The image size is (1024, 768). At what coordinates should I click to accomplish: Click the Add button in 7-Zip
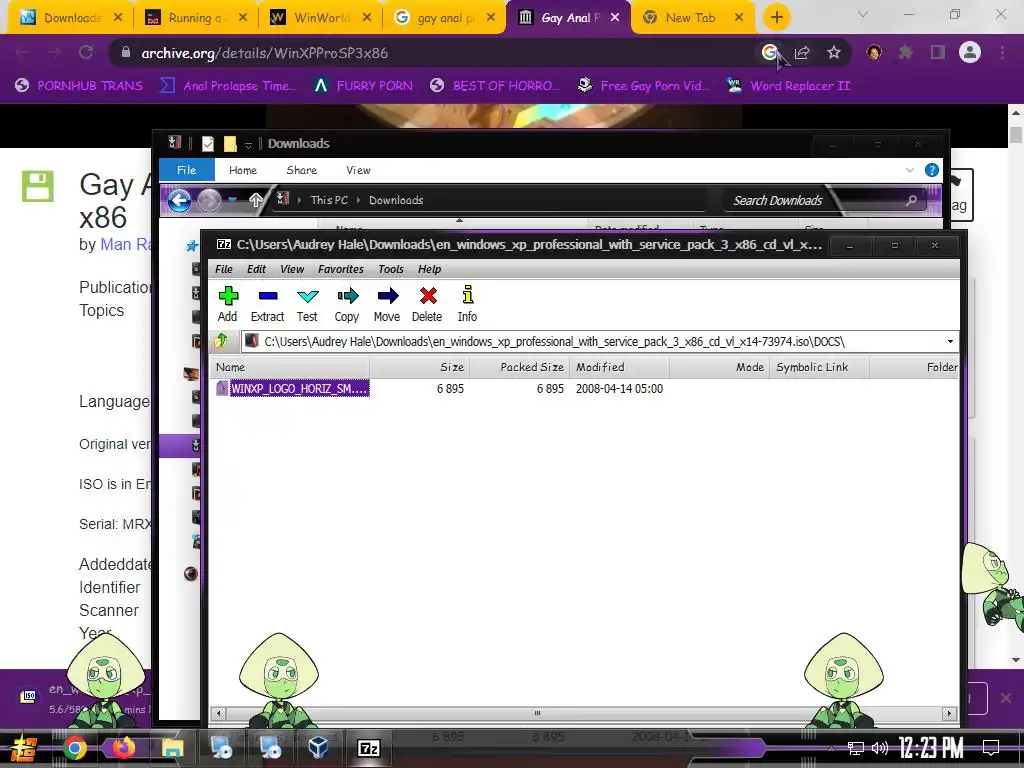click(x=227, y=304)
